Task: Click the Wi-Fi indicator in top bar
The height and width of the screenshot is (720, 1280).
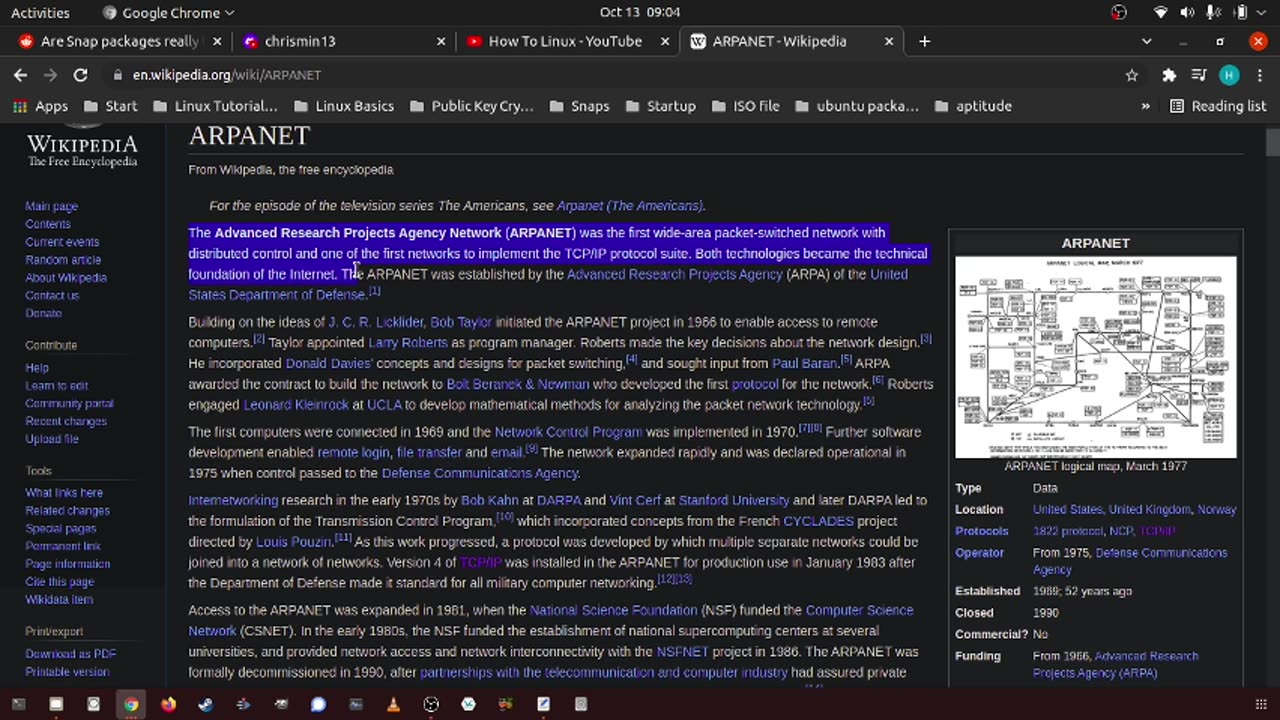Action: point(1161,12)
